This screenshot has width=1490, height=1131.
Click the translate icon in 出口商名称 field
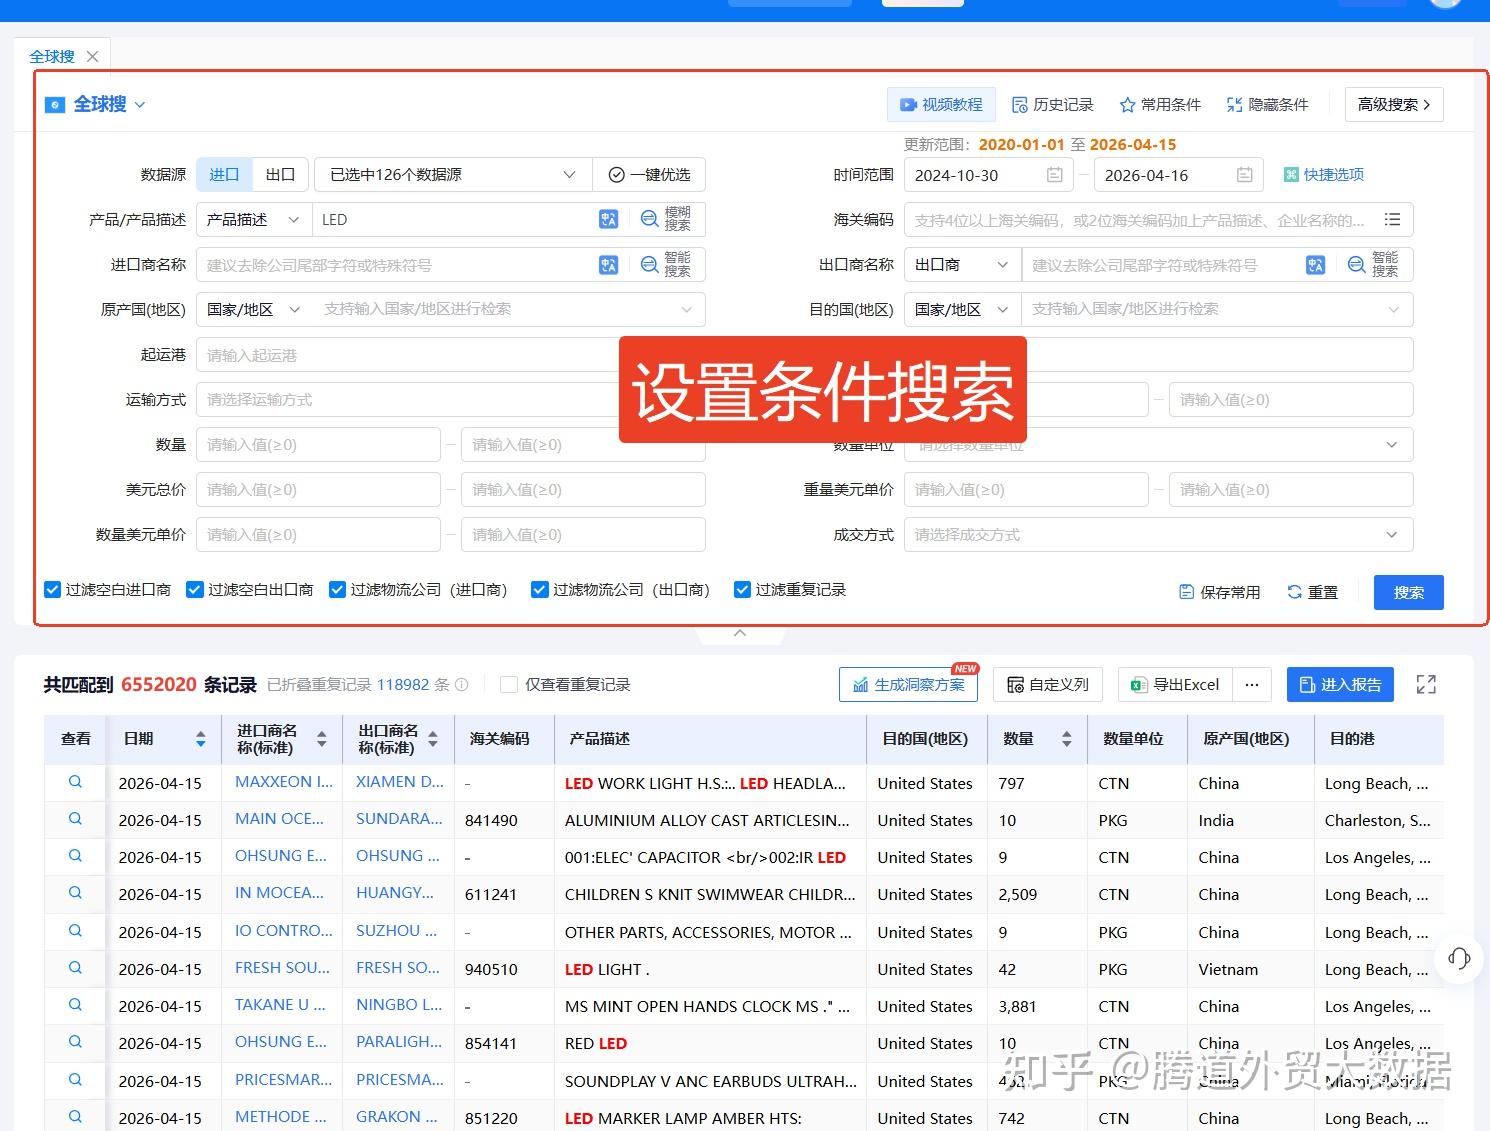1315,265
